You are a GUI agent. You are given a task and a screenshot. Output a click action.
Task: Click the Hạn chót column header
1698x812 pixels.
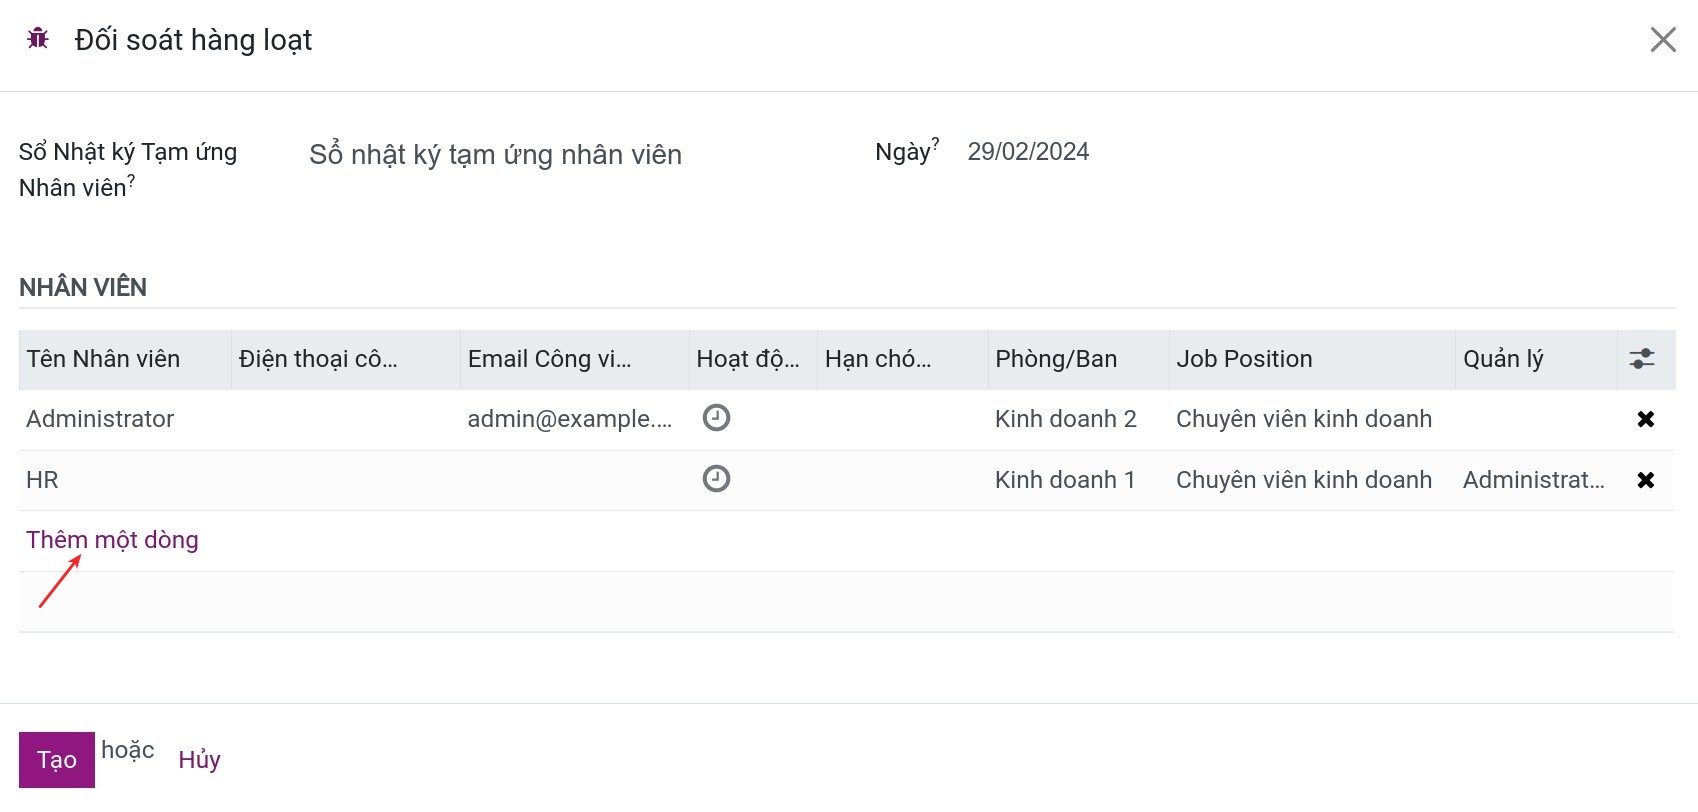pos(902,359)
